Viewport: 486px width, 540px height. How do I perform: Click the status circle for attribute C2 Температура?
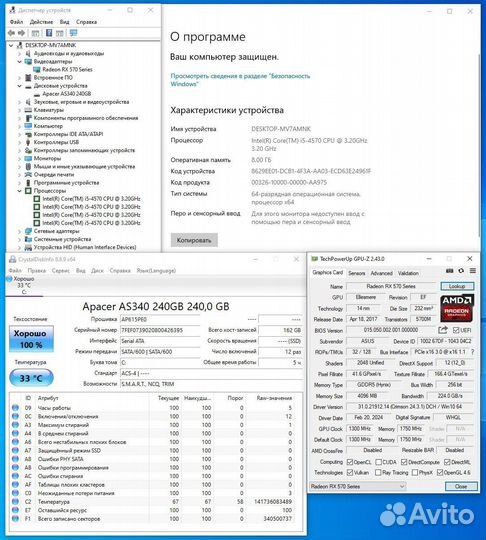pos(15,502)
